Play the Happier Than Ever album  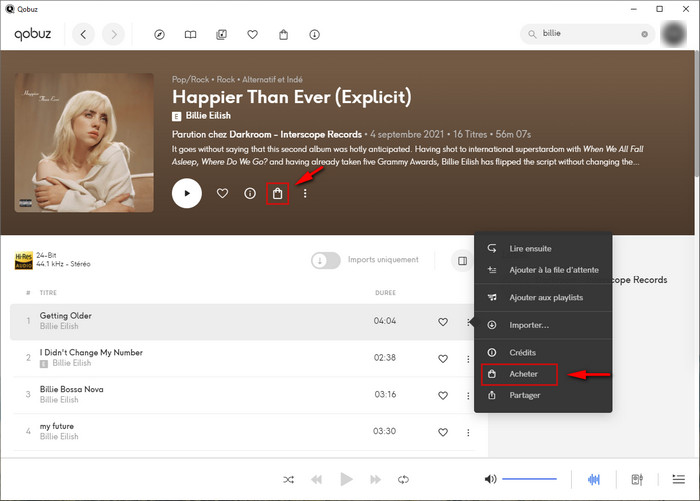point(187,193)
